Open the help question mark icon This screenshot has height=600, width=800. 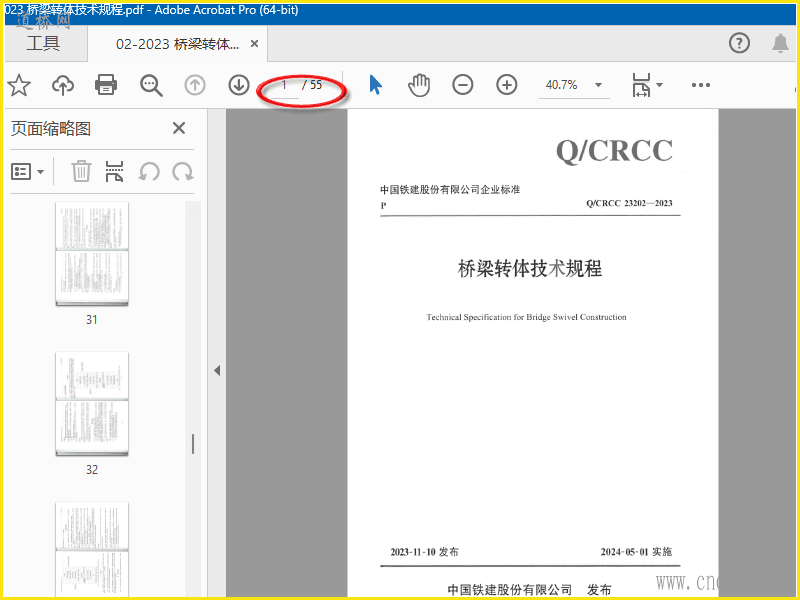(739, 43)
